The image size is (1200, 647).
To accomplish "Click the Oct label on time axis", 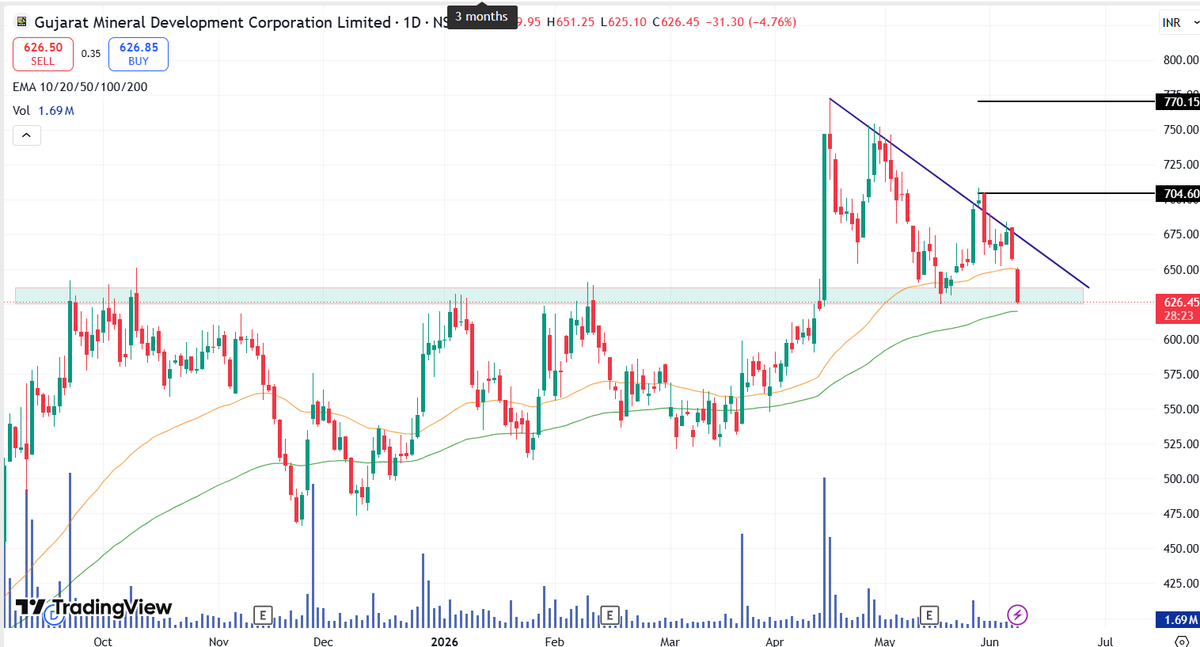I will point(102,640).
